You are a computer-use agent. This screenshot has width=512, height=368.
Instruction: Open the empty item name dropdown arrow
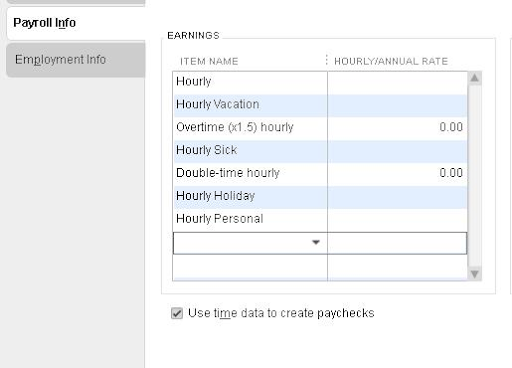tap(316, 242)
